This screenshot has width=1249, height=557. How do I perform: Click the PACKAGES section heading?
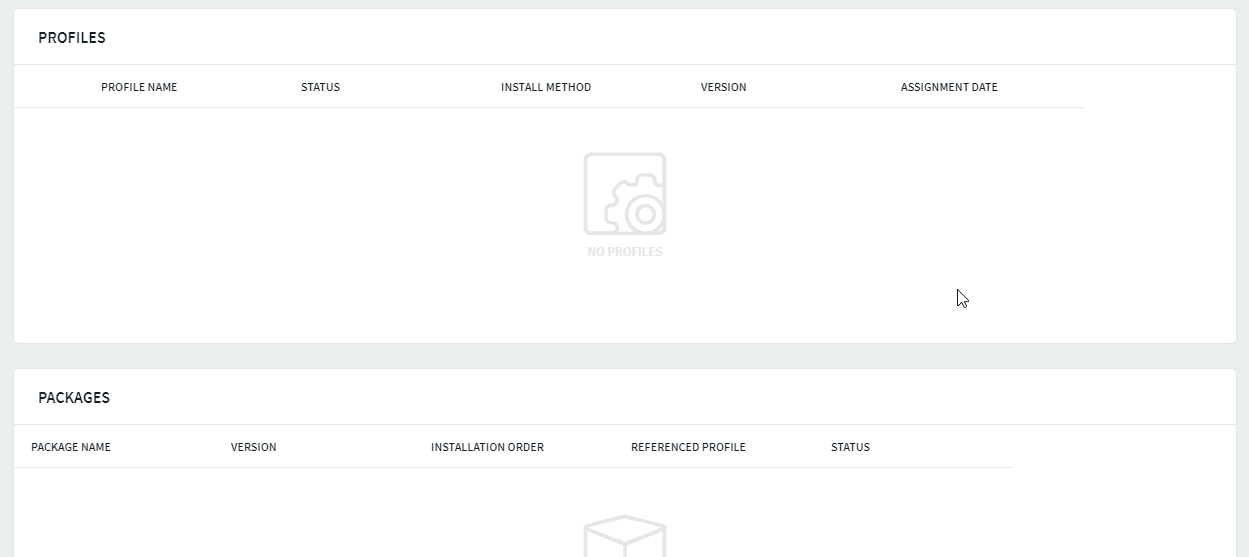point(74,398)
